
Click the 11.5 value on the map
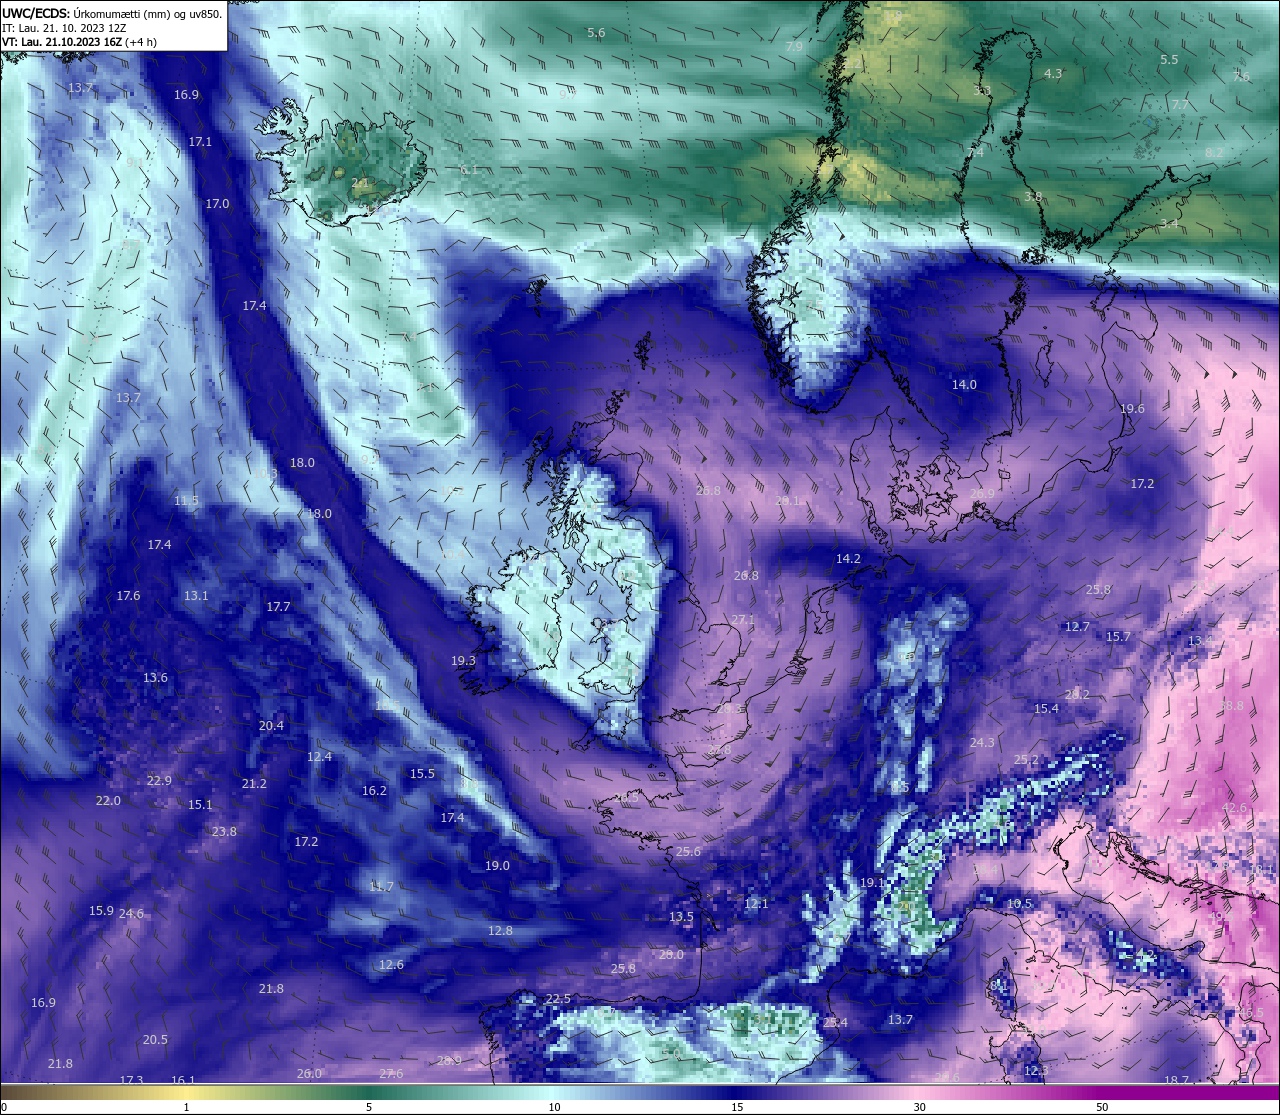click(x=186, y=501)
